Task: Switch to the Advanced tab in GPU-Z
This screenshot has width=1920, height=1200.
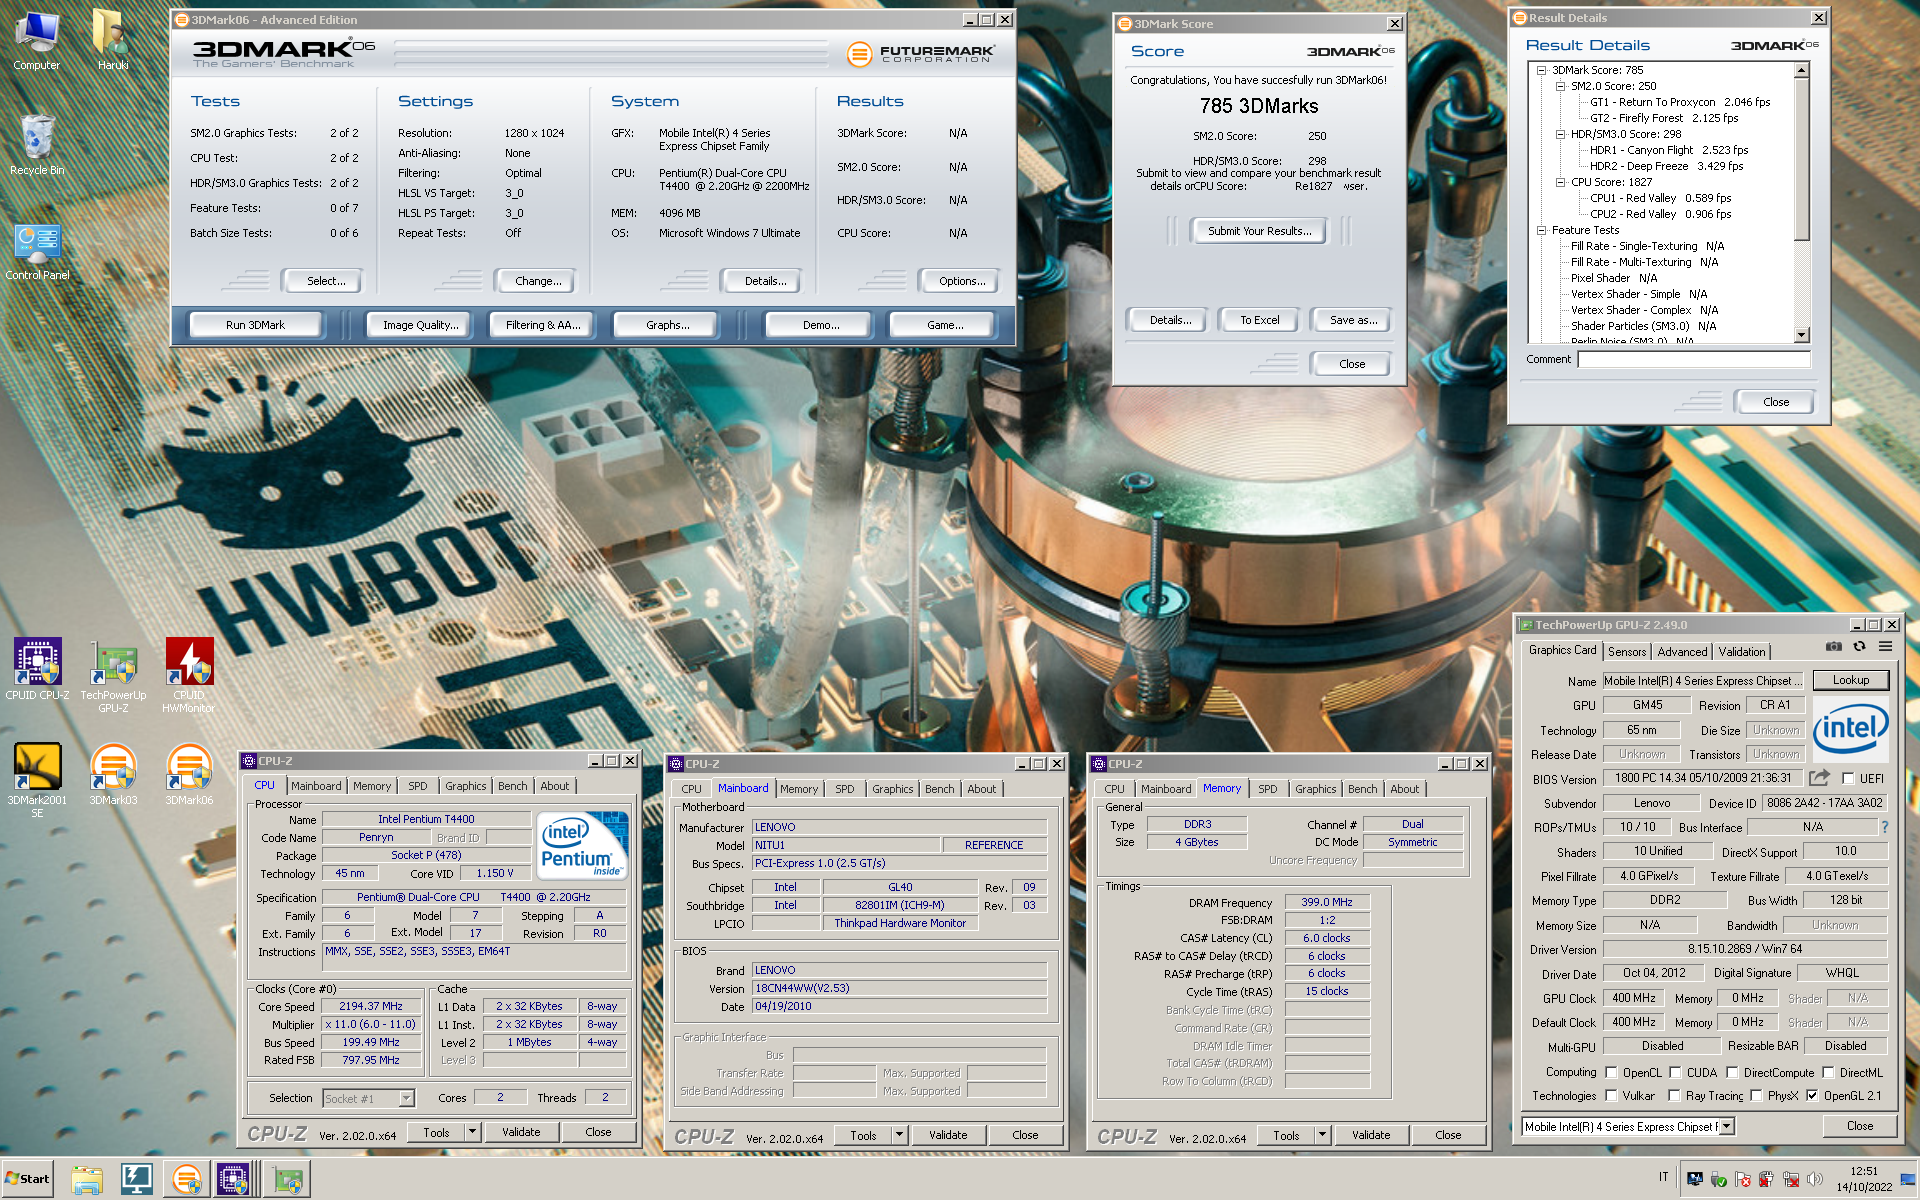Action: 1682,652
